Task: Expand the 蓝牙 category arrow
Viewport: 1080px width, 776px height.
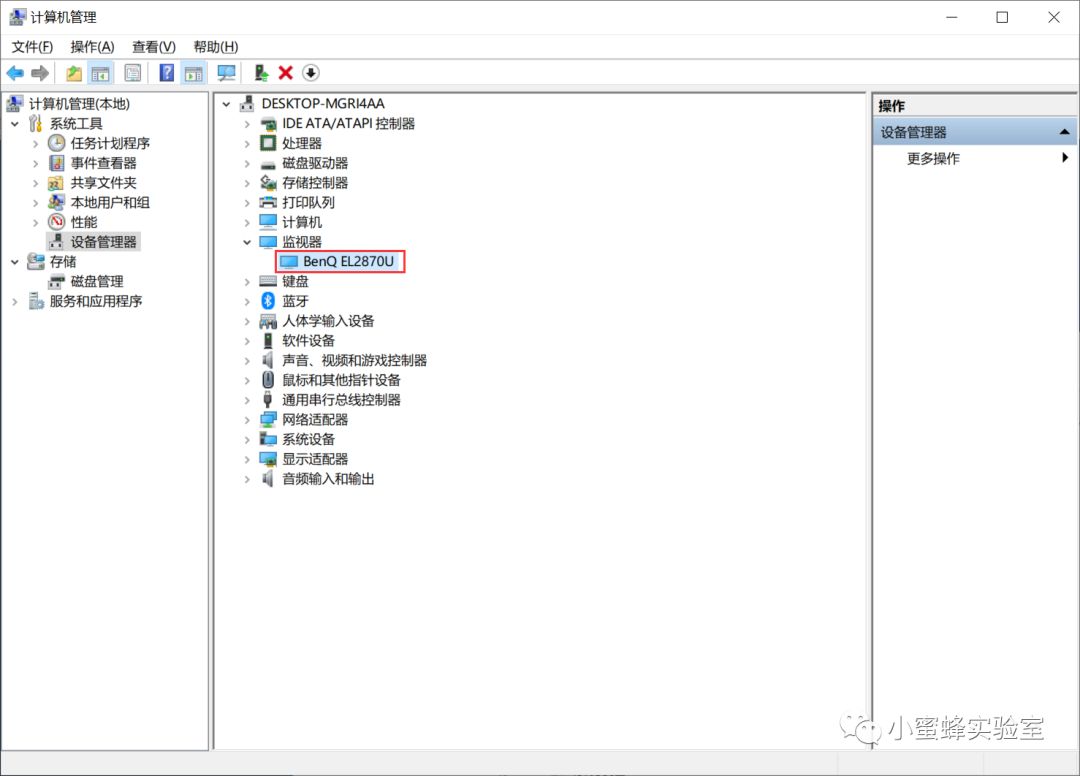Action: pyautogui.click(x=247, y=302)
